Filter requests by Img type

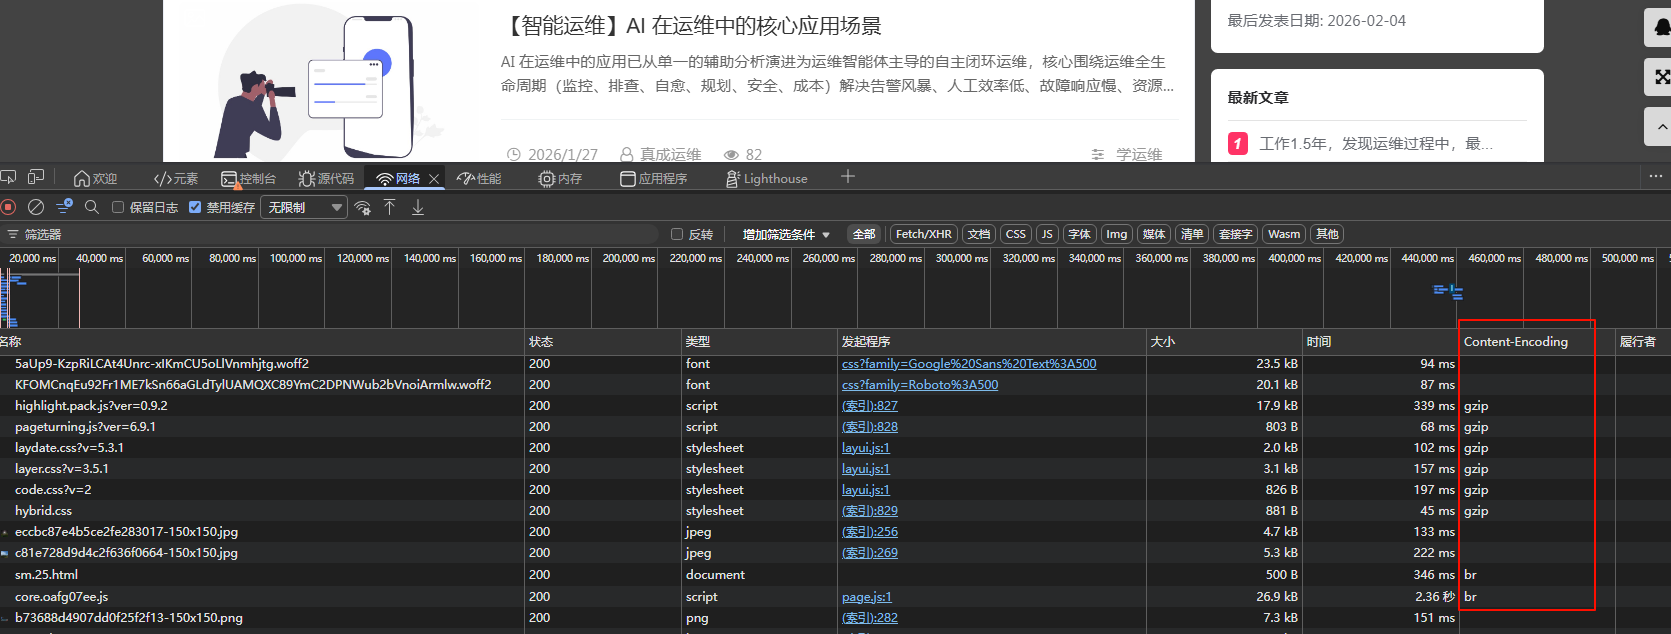point(1117,234)
